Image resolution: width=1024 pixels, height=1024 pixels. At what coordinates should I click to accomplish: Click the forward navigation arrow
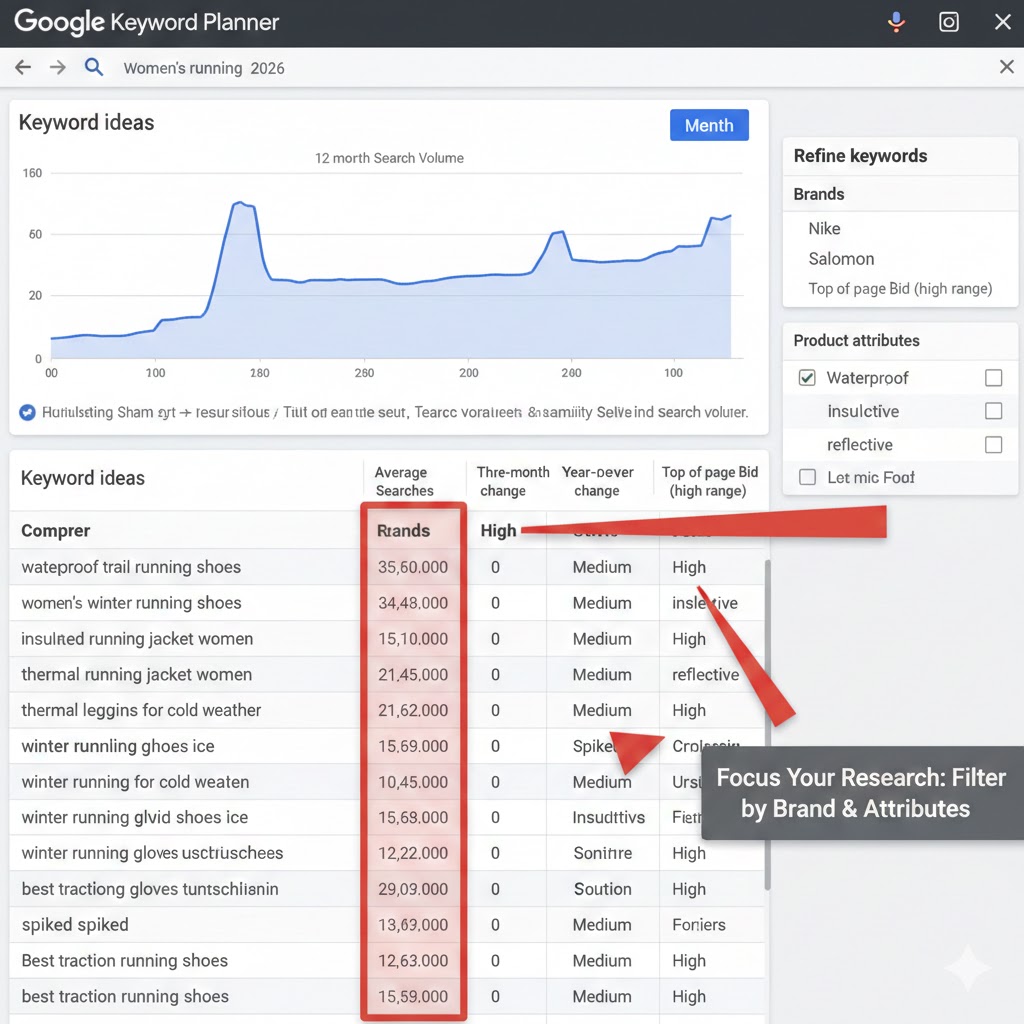click(x=57, y=67)
